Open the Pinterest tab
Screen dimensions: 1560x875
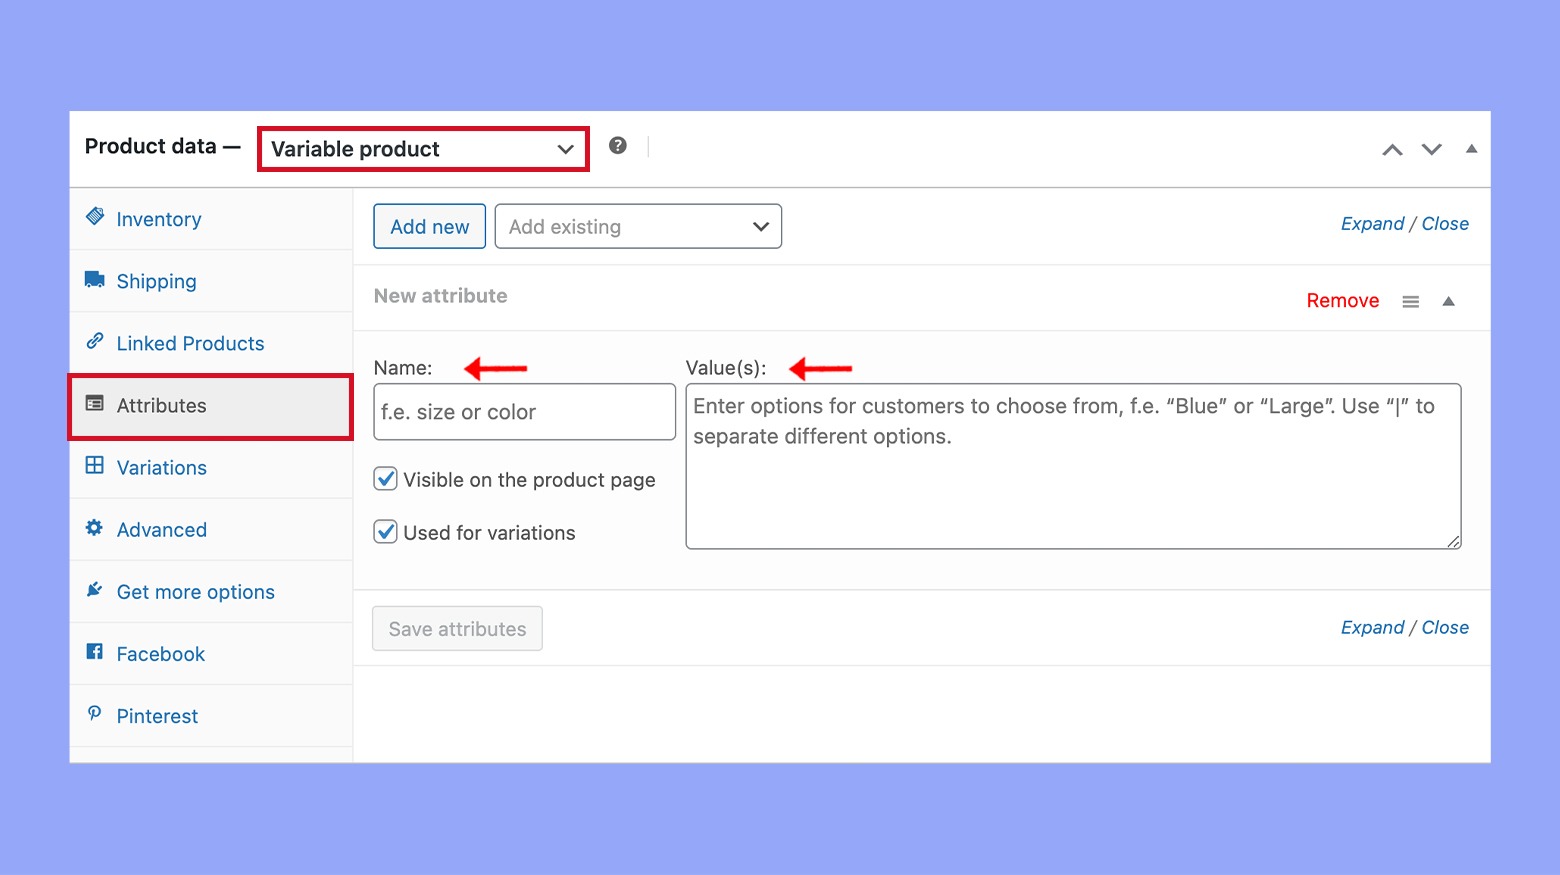211,715
